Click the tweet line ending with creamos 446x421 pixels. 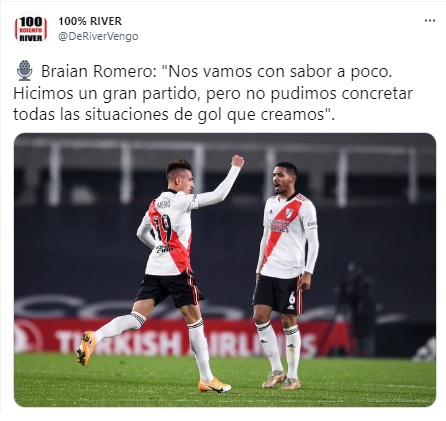(174, 115)
